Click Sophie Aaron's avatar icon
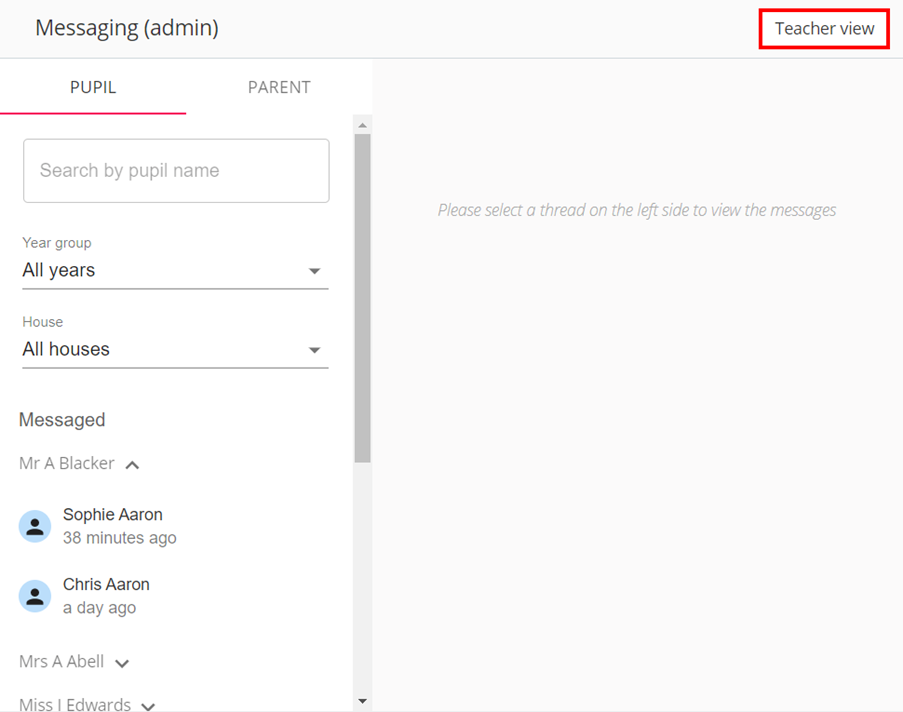Image resolution: width=903 pixels, height=712 pixels. [x=35, y=525]
